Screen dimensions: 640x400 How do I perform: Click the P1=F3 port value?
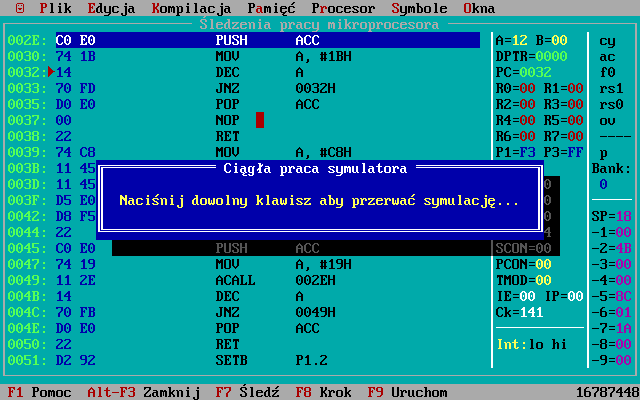tap(516, 152)
